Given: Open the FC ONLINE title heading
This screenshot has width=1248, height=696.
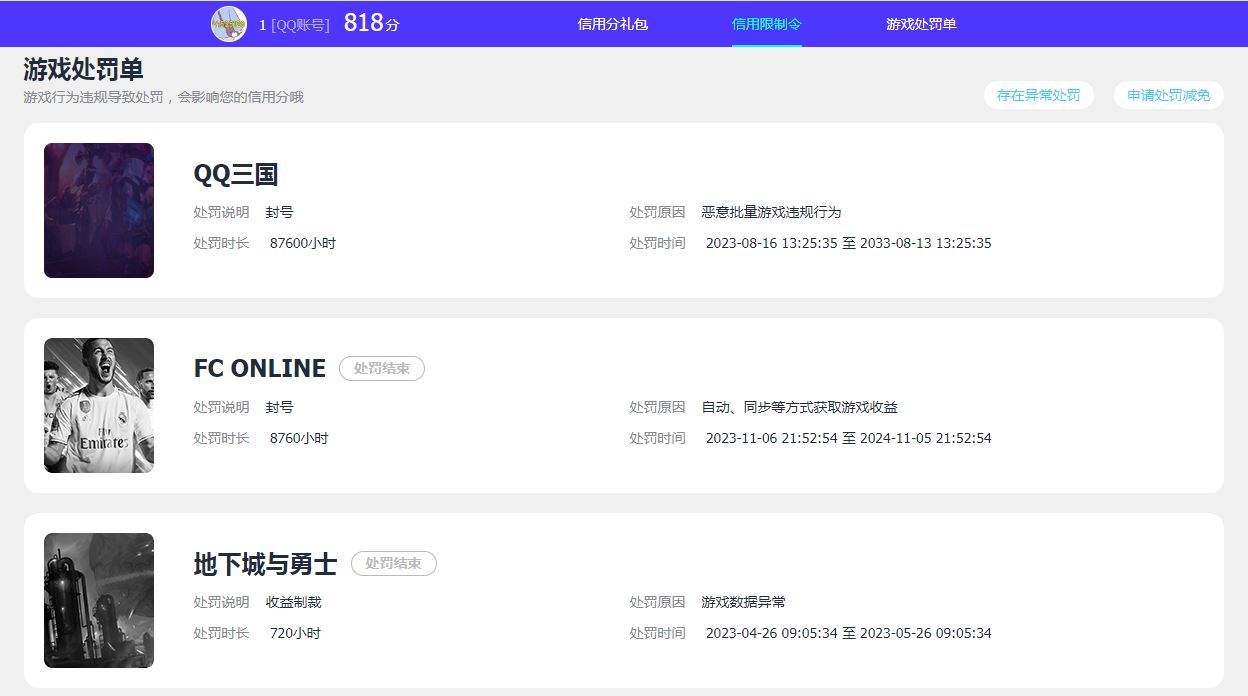Looking at the screenshot, I should 260,369.
